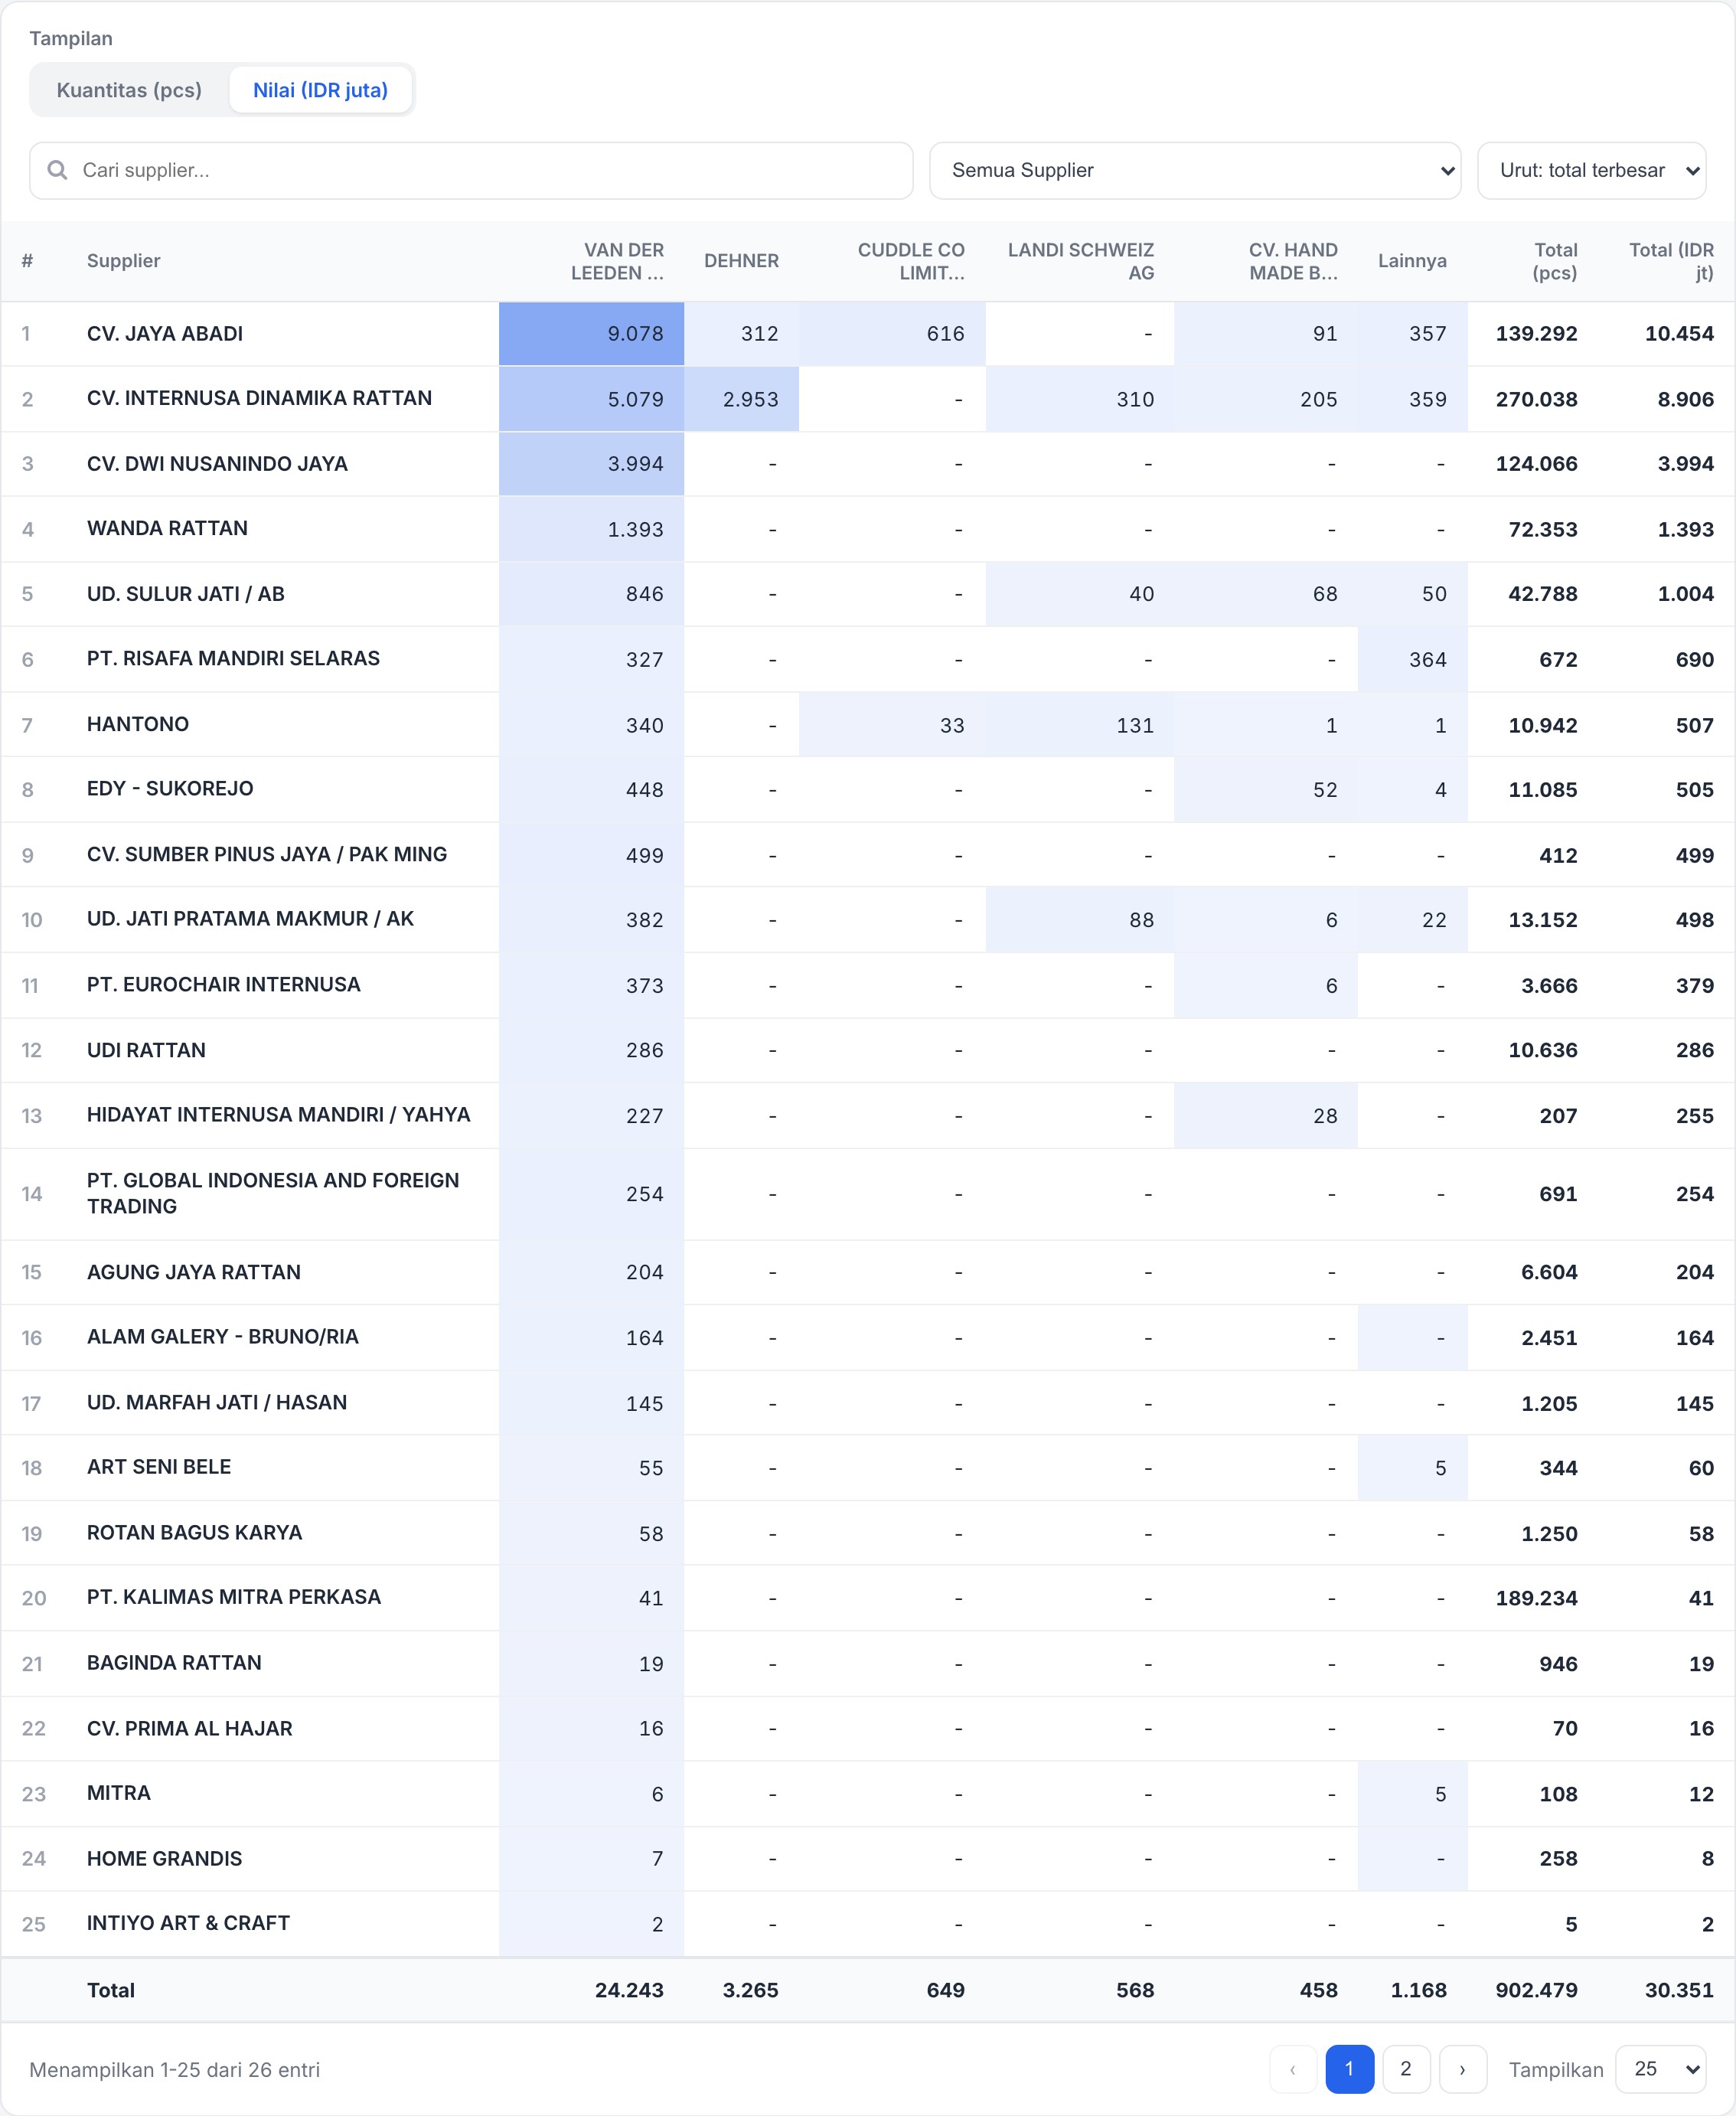
Task: Click the LANDI SCHWEIZ AG column header
Action: (1081, 261)
